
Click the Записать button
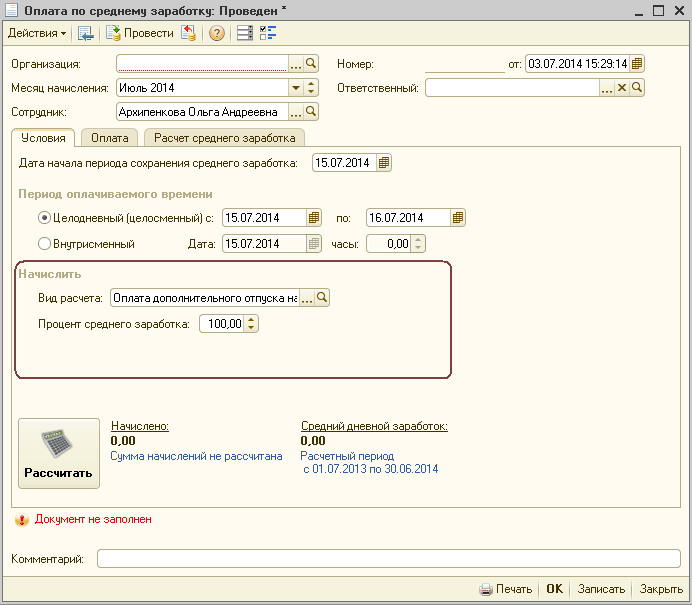pos(603,589)
